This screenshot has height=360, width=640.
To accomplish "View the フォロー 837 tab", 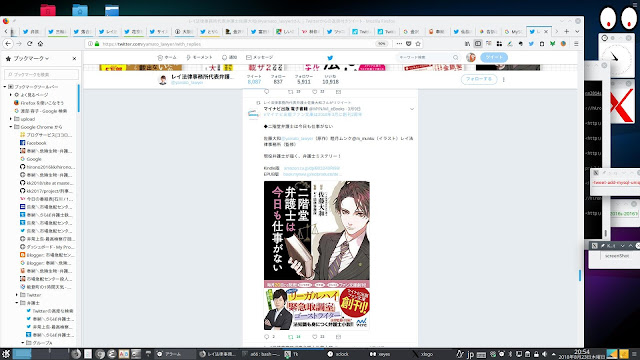I will coord(278,79).
